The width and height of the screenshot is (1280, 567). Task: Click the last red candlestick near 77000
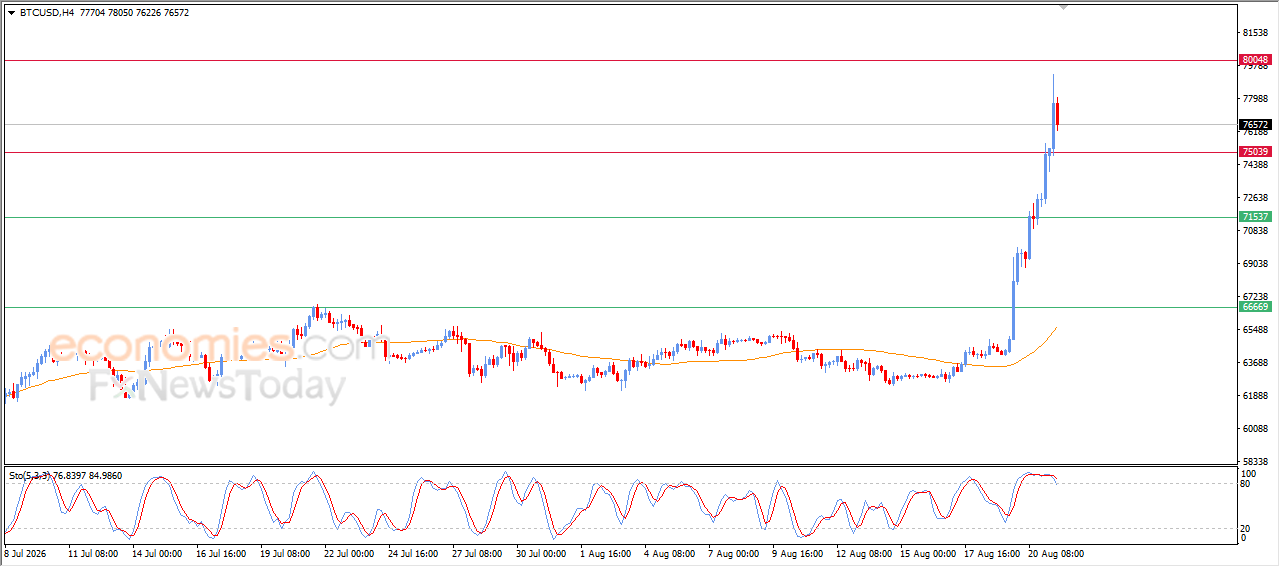tap(1059, 112)
